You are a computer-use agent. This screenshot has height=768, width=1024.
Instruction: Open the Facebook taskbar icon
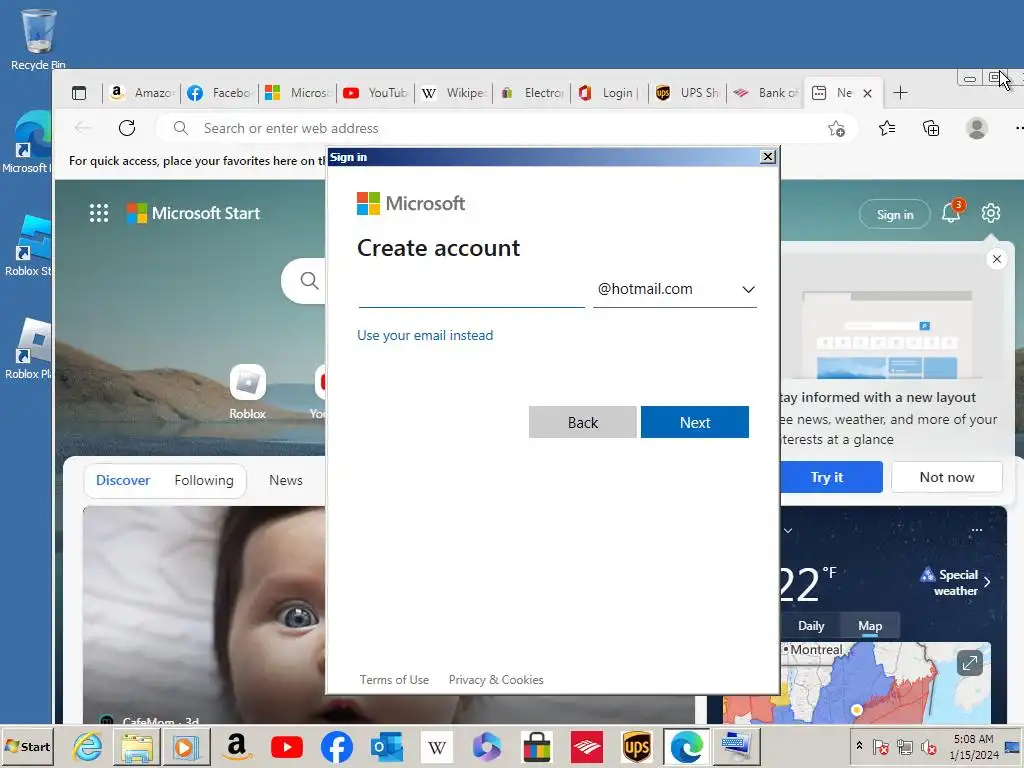pos(337,746)
